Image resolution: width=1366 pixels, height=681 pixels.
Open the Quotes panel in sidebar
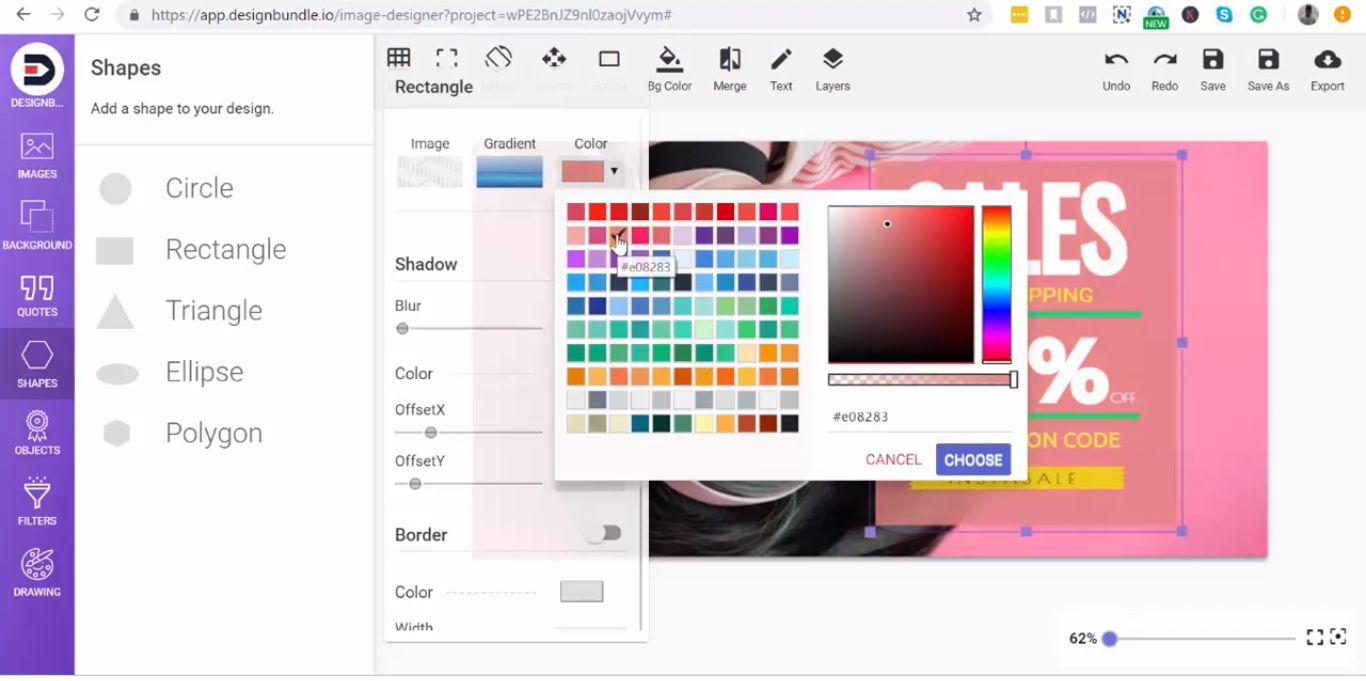(x=37, y=295)
